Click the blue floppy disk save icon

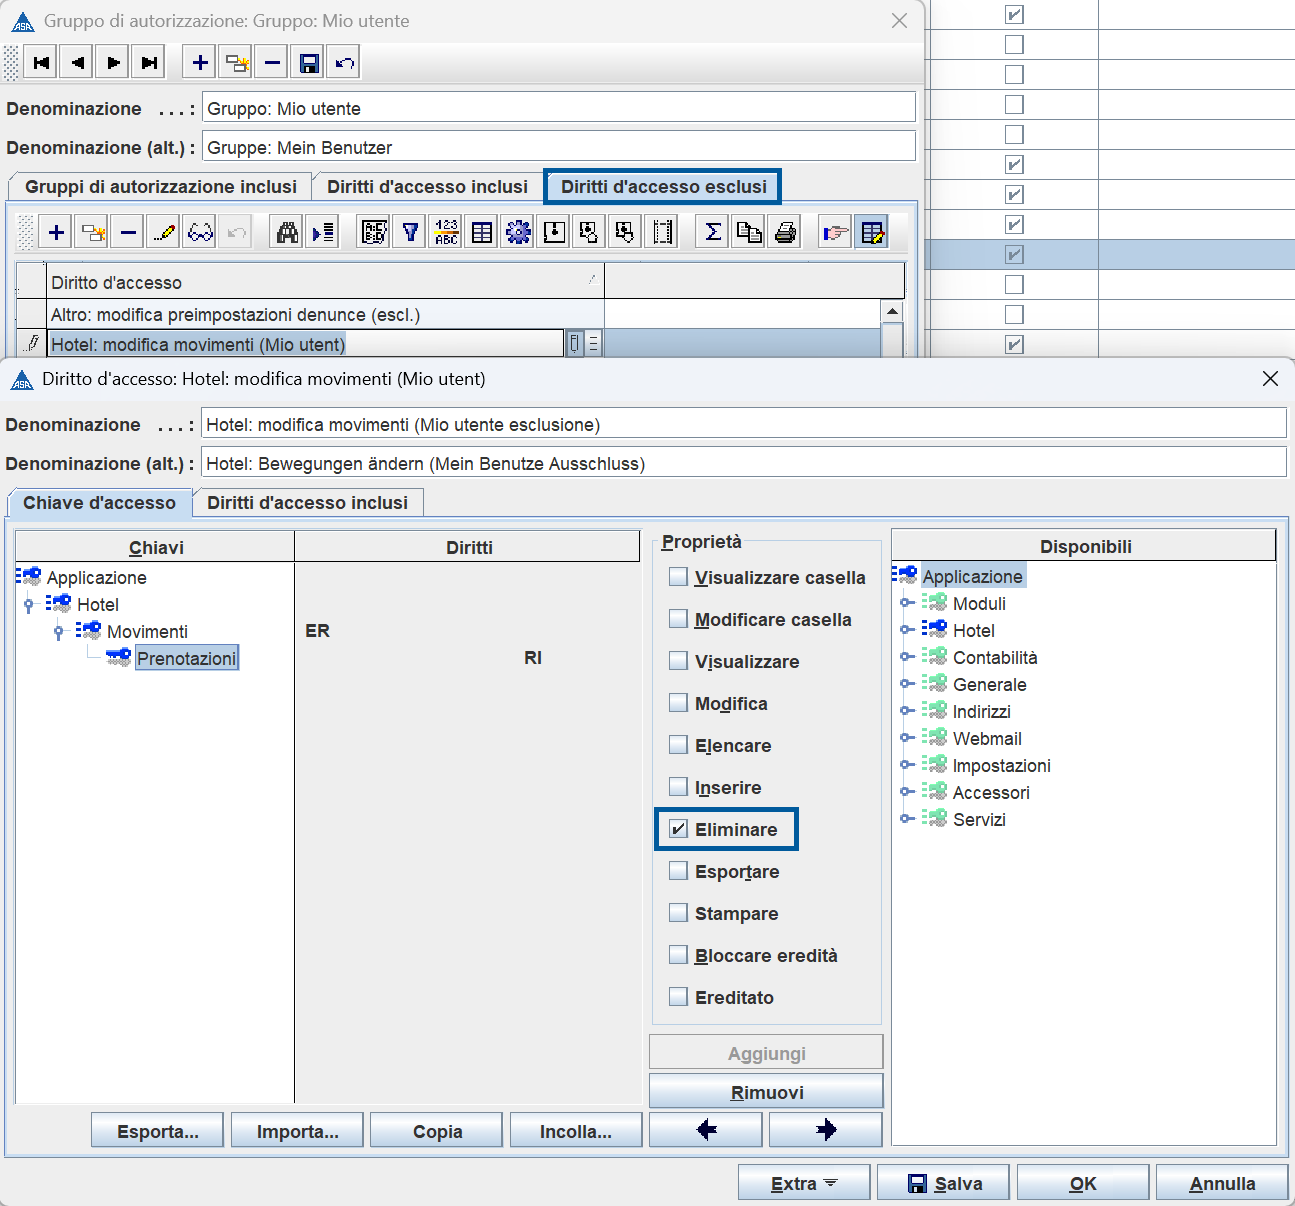(x=309, y=63)
